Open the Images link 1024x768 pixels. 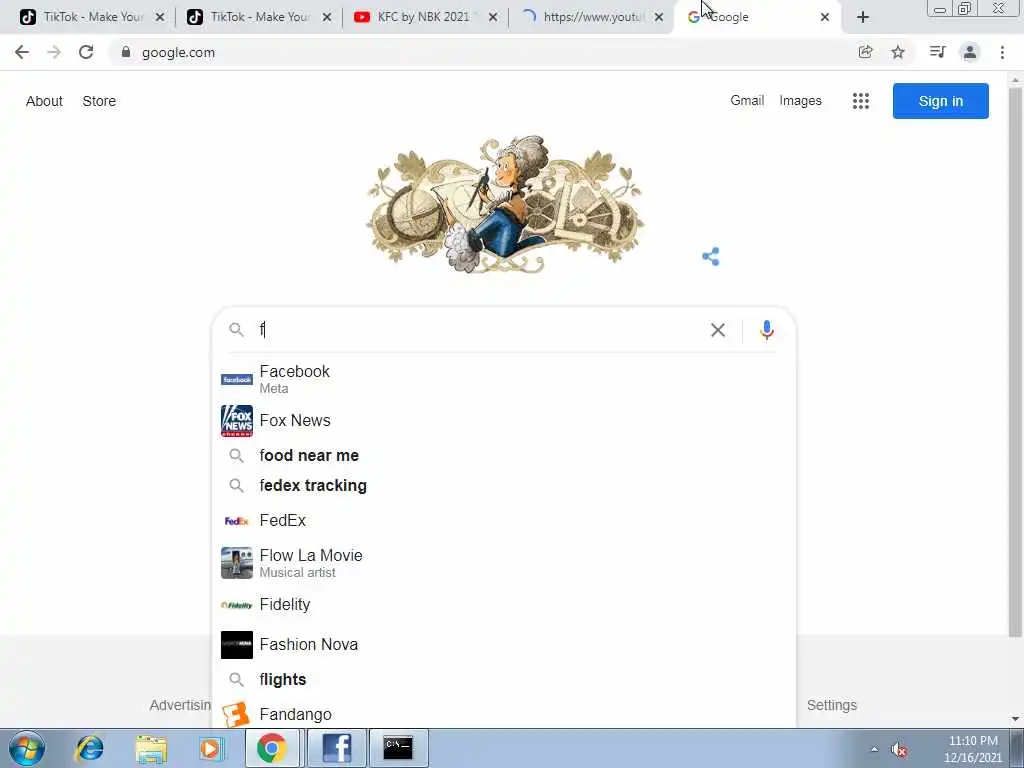tap(800, 101)
